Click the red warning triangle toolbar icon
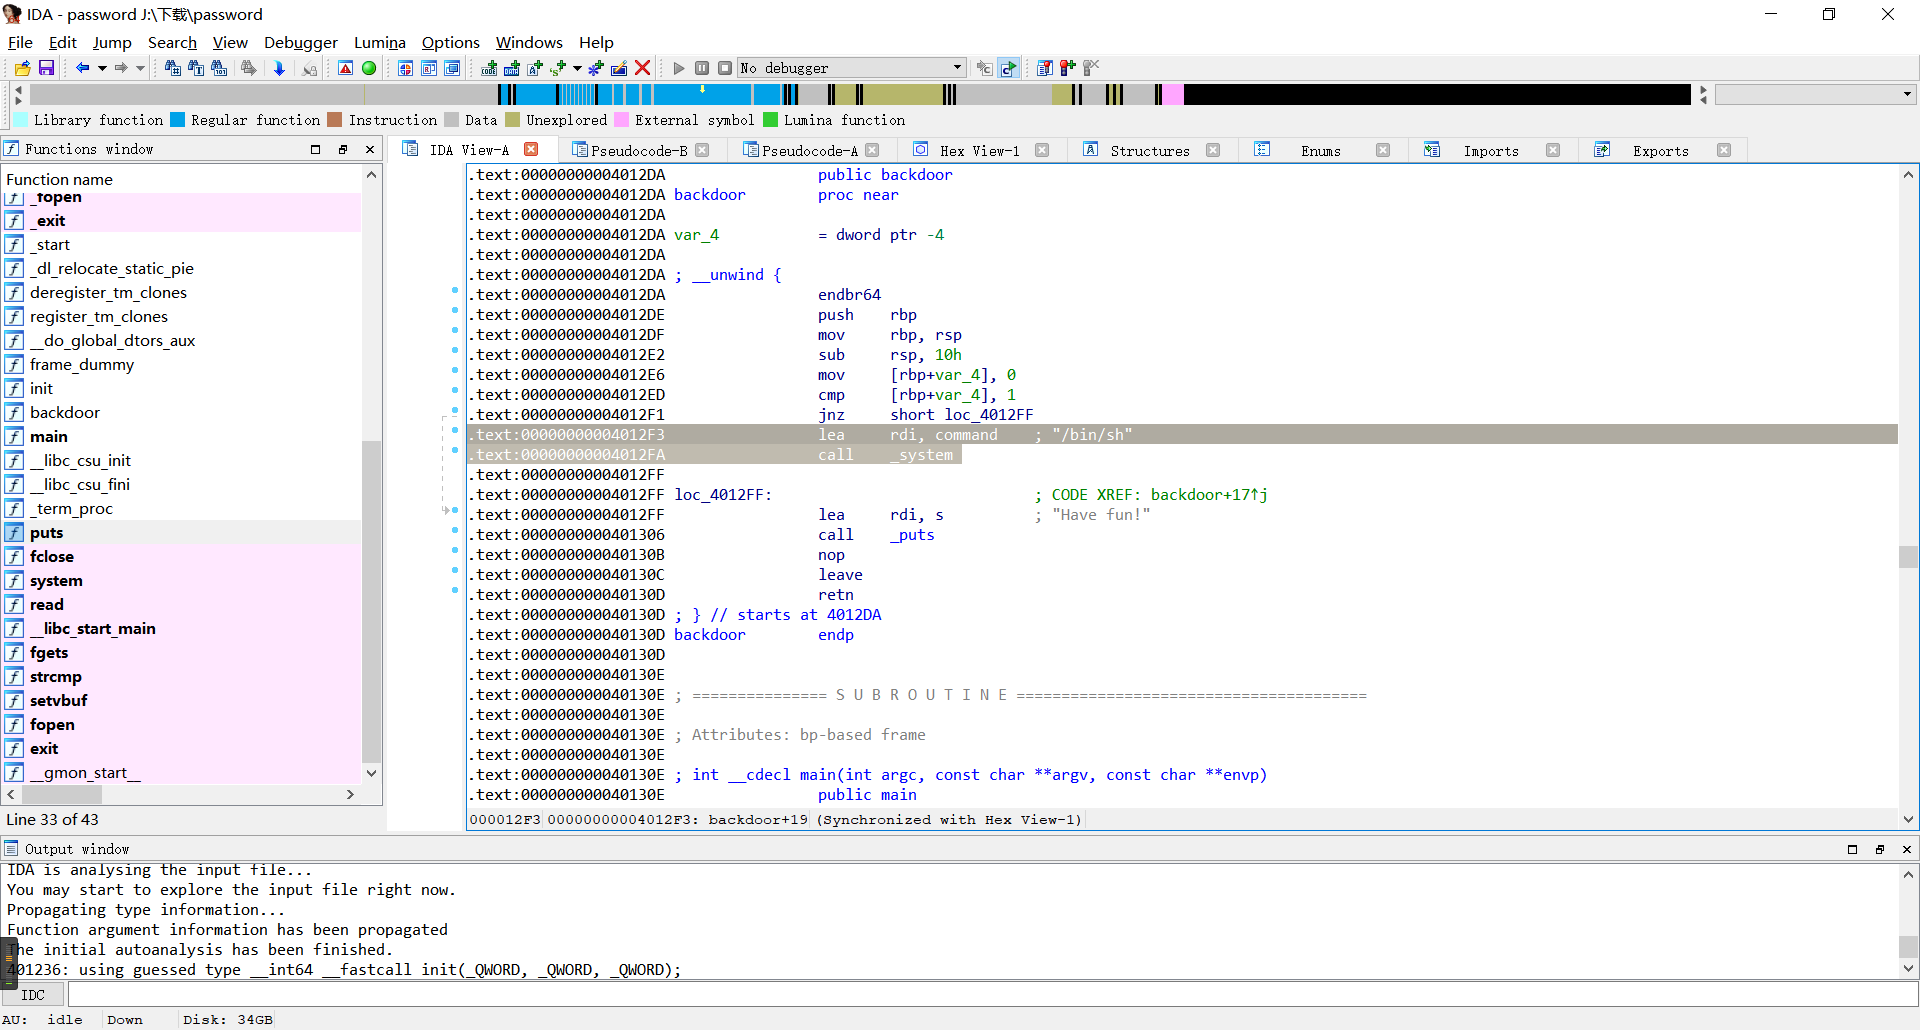 click(x=345, y=68)
